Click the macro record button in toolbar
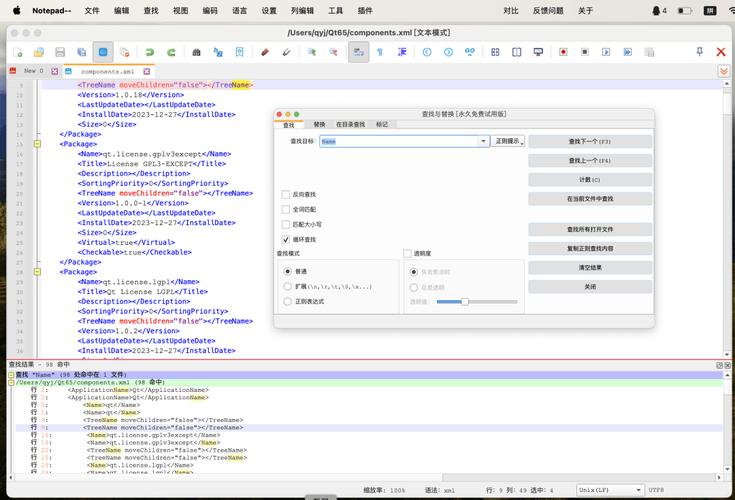Screen dimensions: 735x500 click(563, 51)
